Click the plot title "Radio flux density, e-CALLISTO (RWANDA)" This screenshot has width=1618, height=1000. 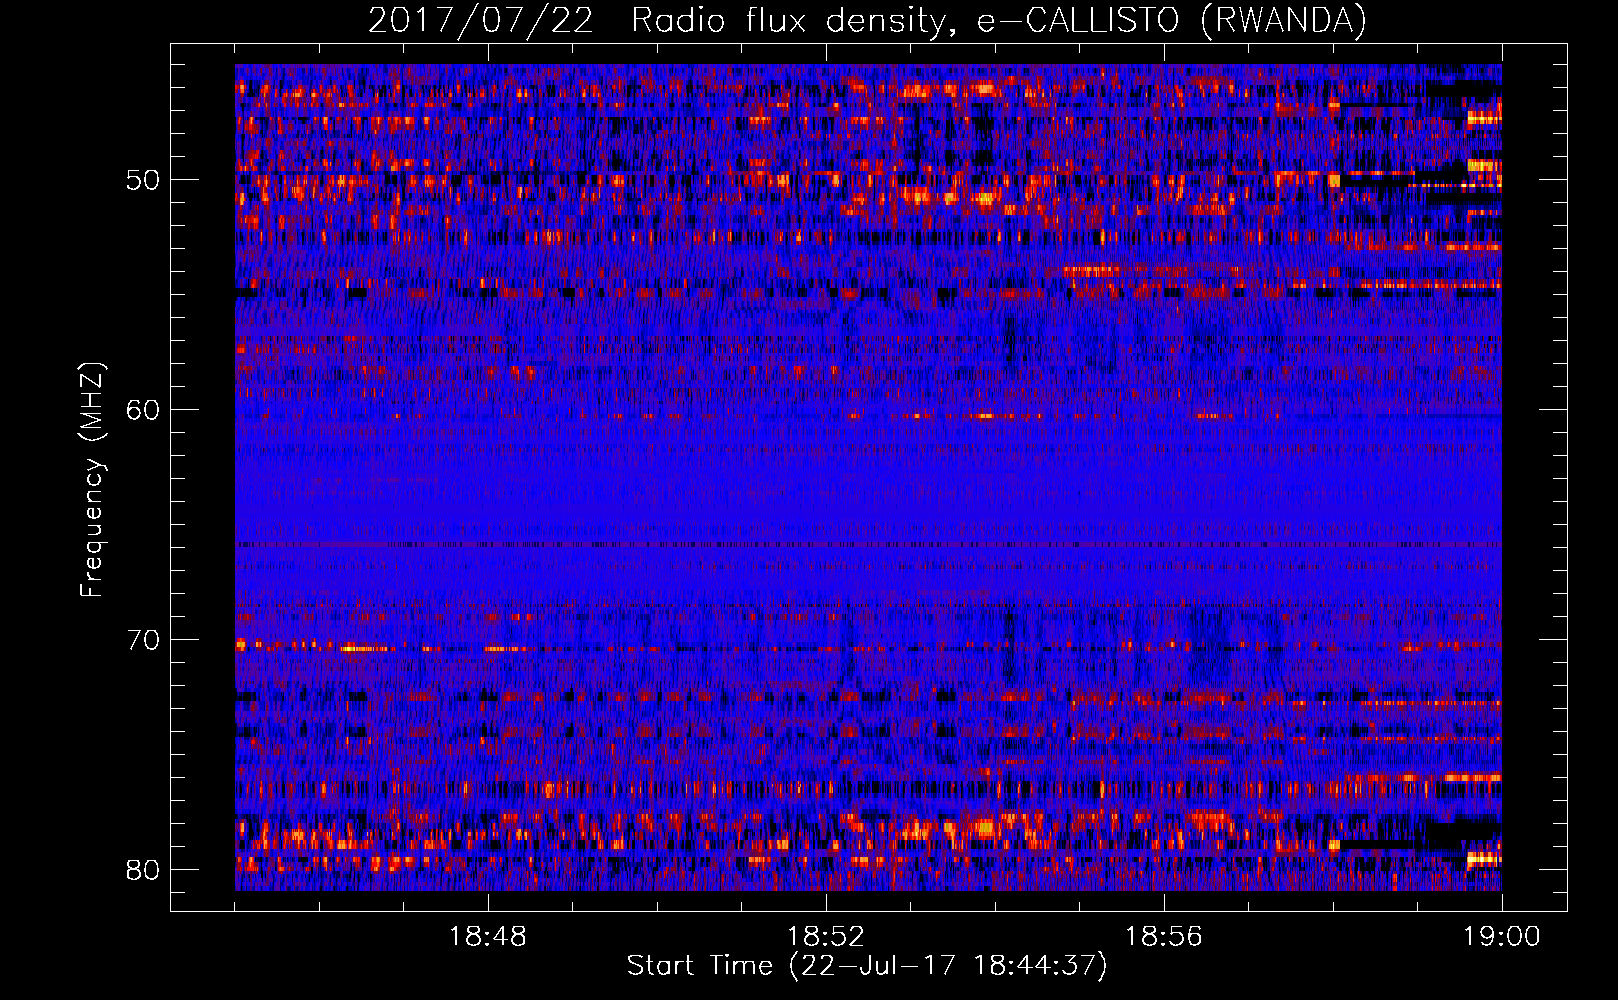[x=998, y=21]
